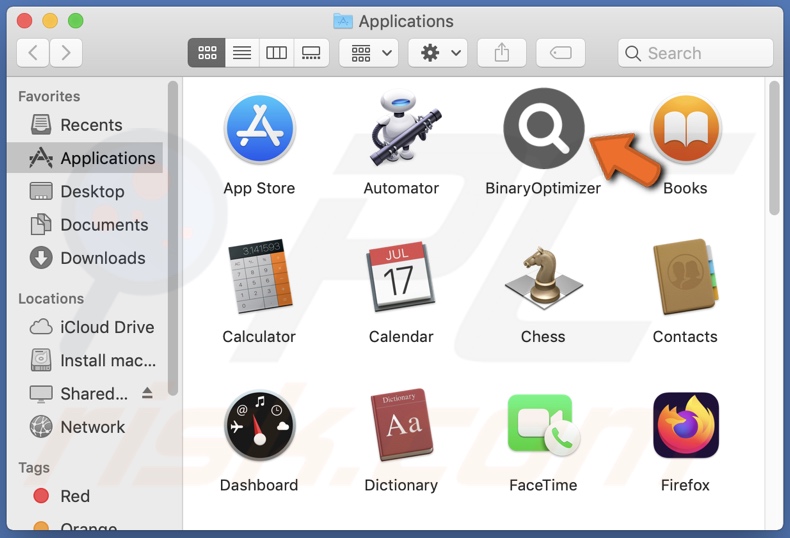Go forward with the right chevron

[x=65, y=52]
